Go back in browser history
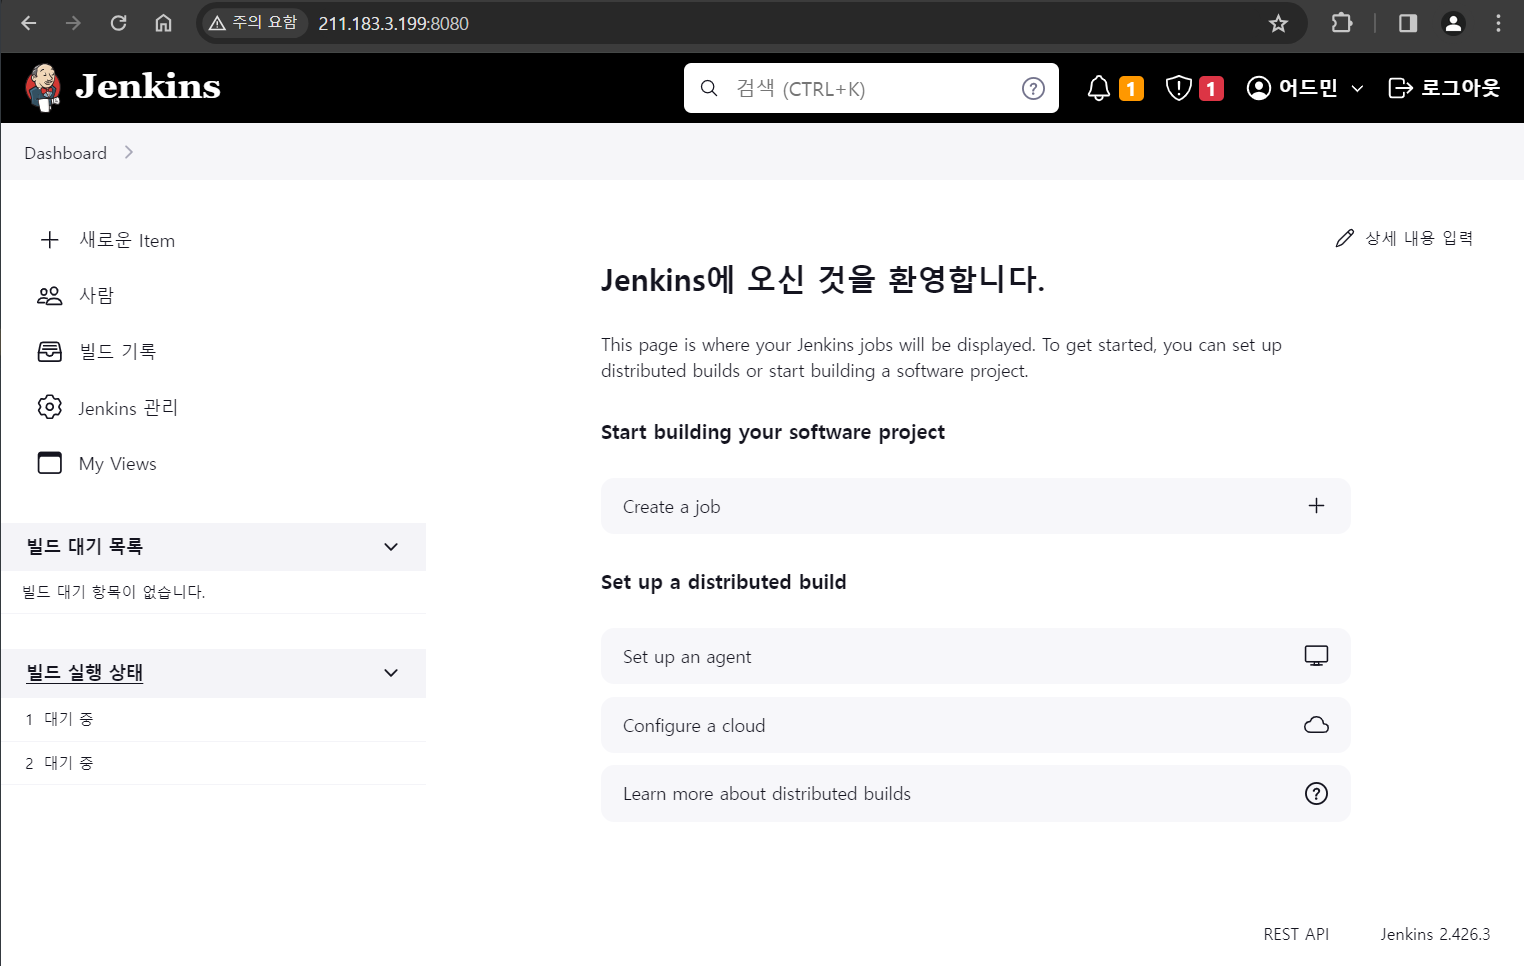 28,23
